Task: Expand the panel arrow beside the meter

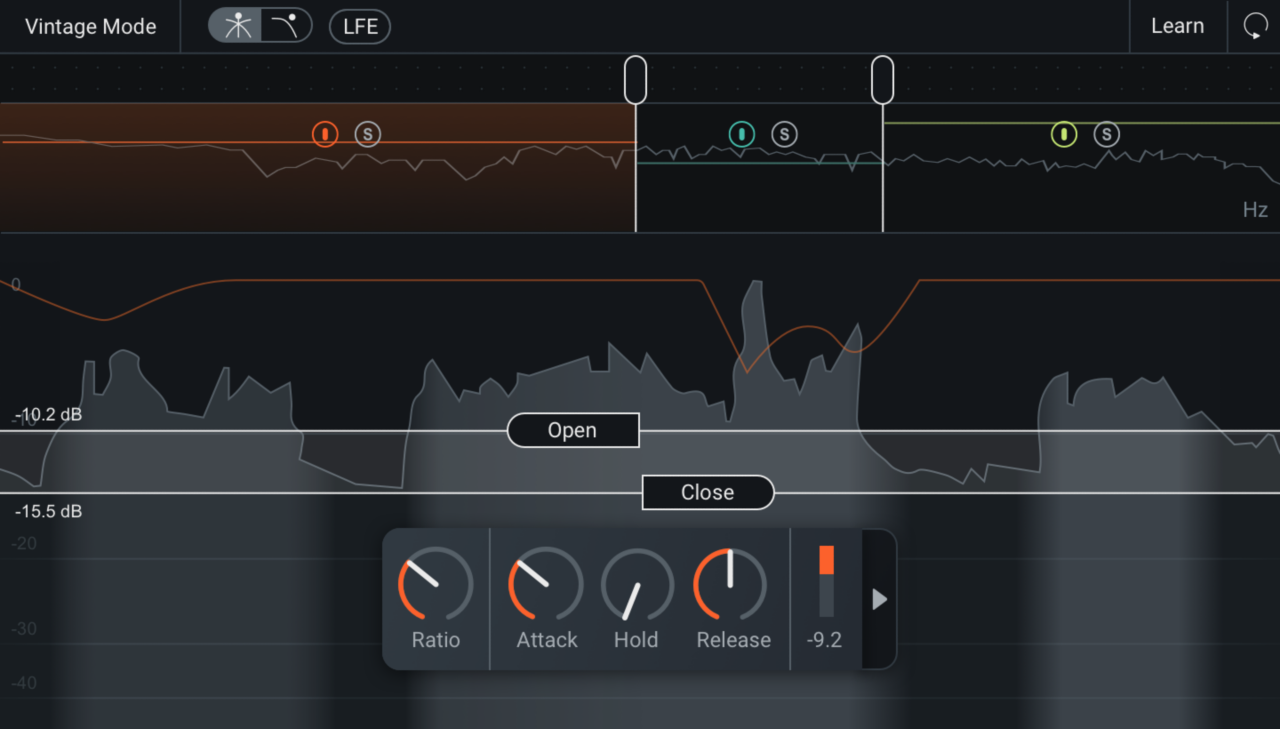Action: pyautogui.click(x=879, y=599)
